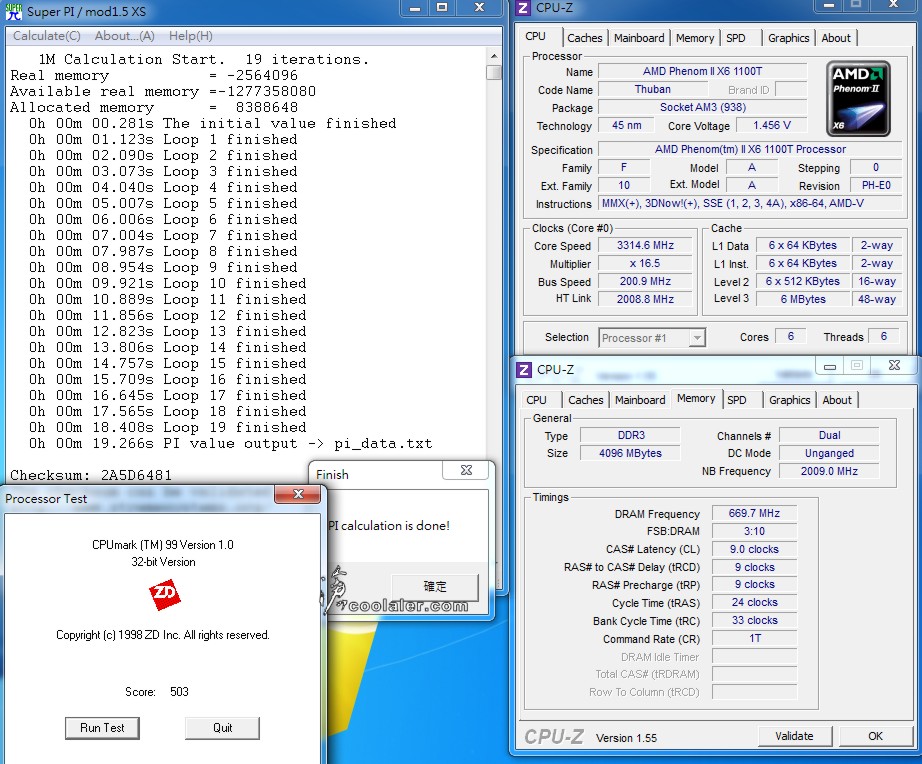922x764 pixels.
Task: Click the Package value Socket AM3 (938)
Action: tap(702, 107)
